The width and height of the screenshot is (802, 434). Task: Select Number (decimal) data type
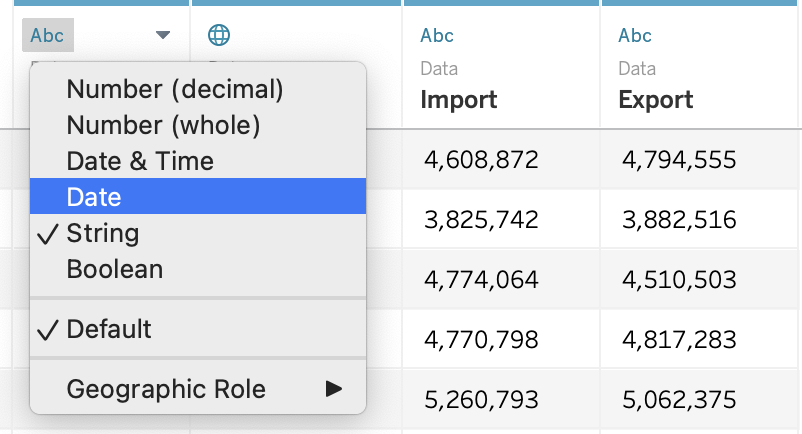coord(175,89)
